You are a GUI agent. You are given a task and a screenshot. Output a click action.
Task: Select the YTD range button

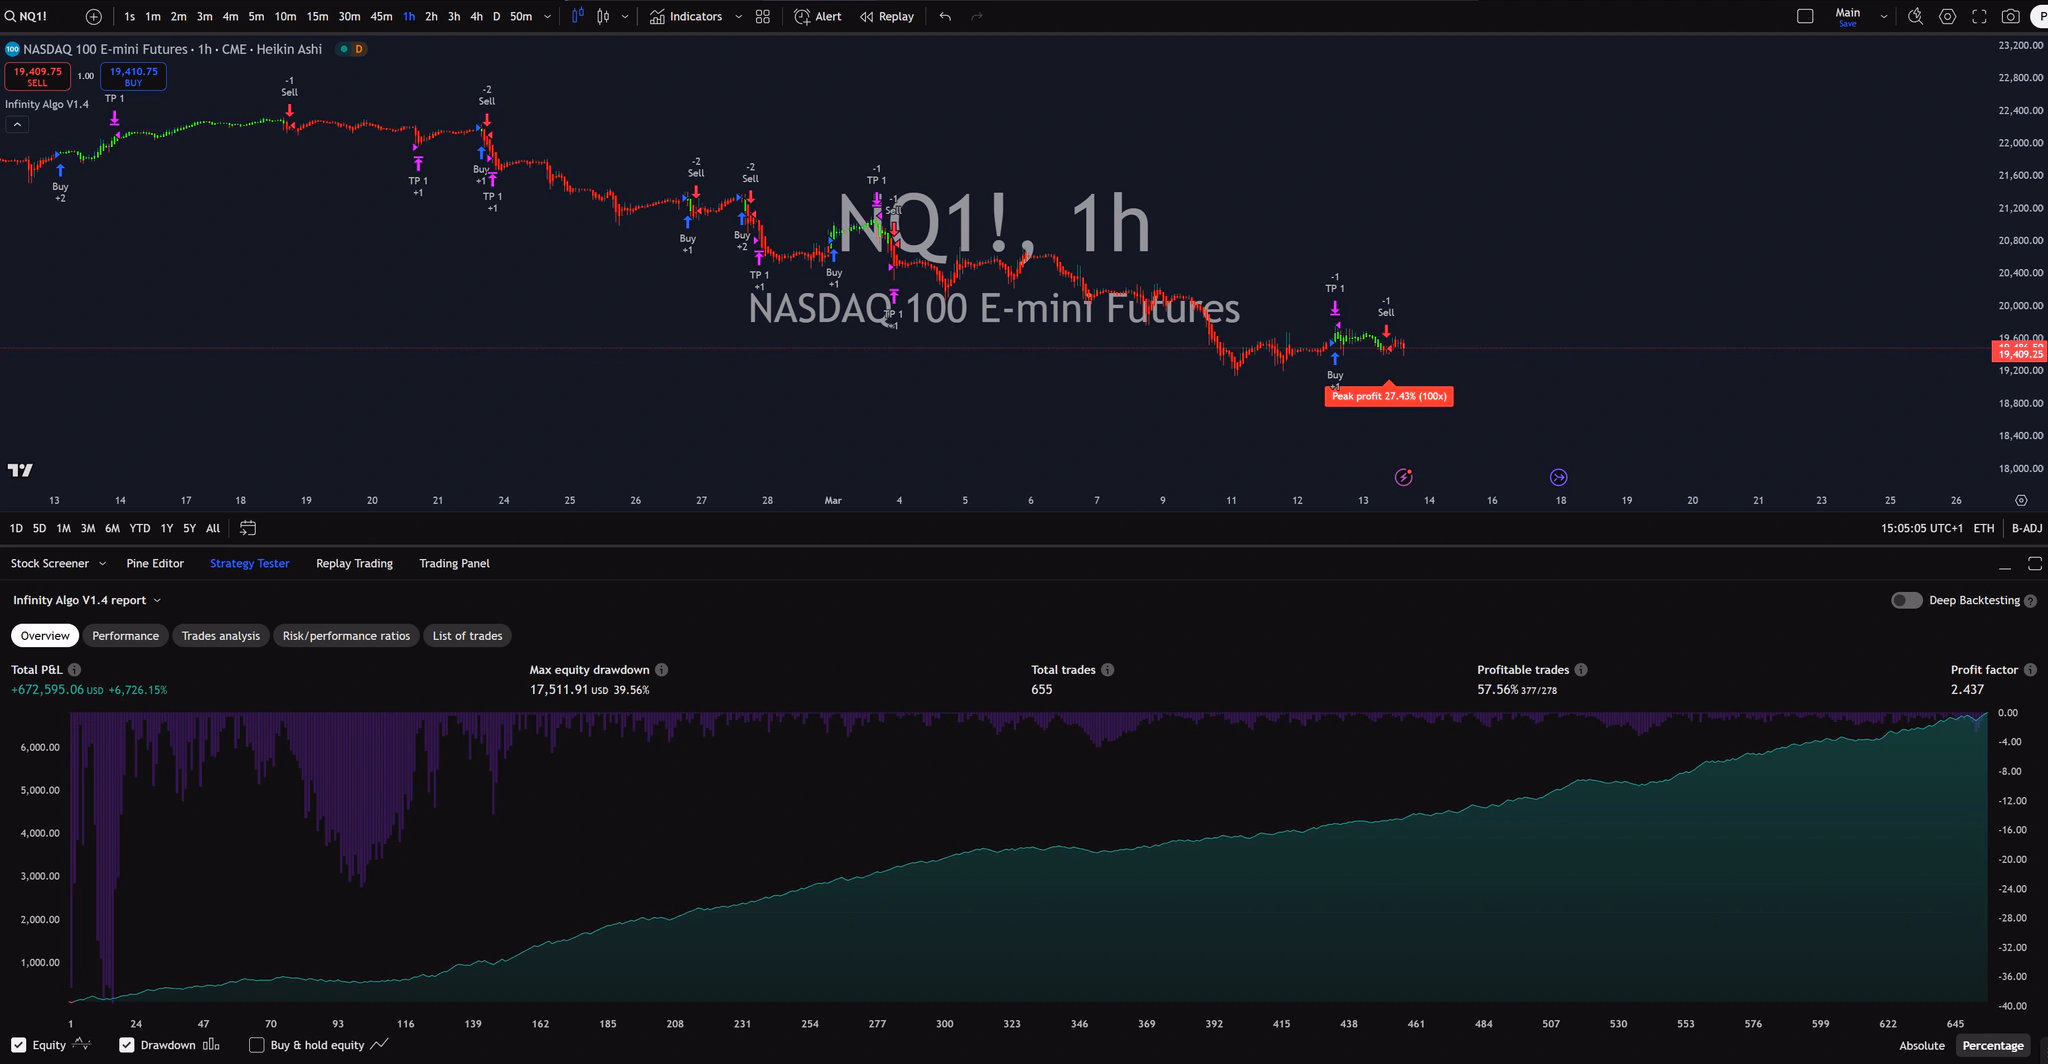pos(139,528)
